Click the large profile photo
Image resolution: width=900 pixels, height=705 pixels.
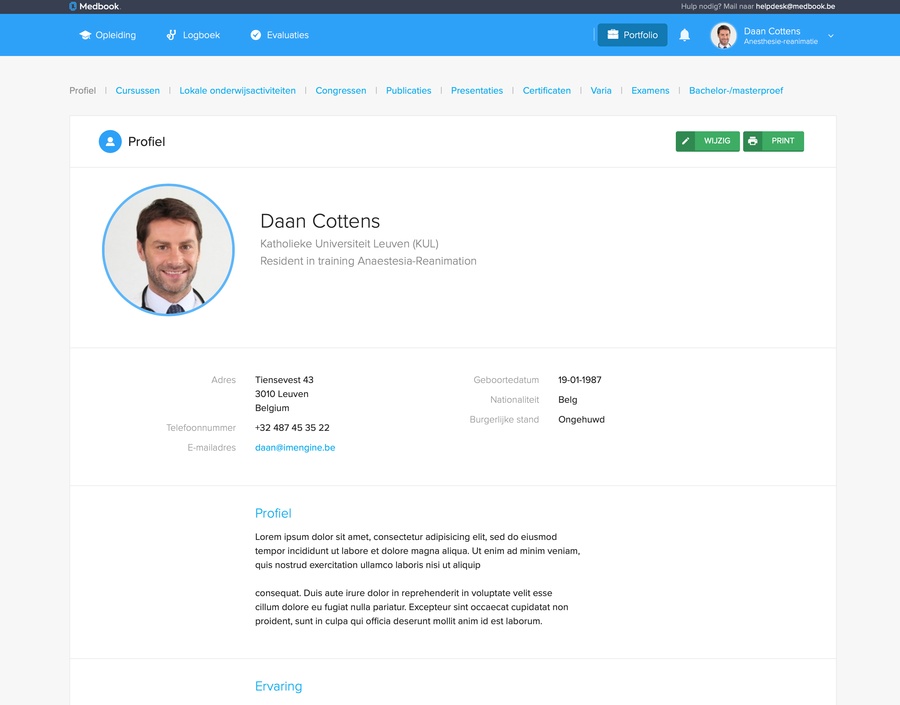(168, 250)
